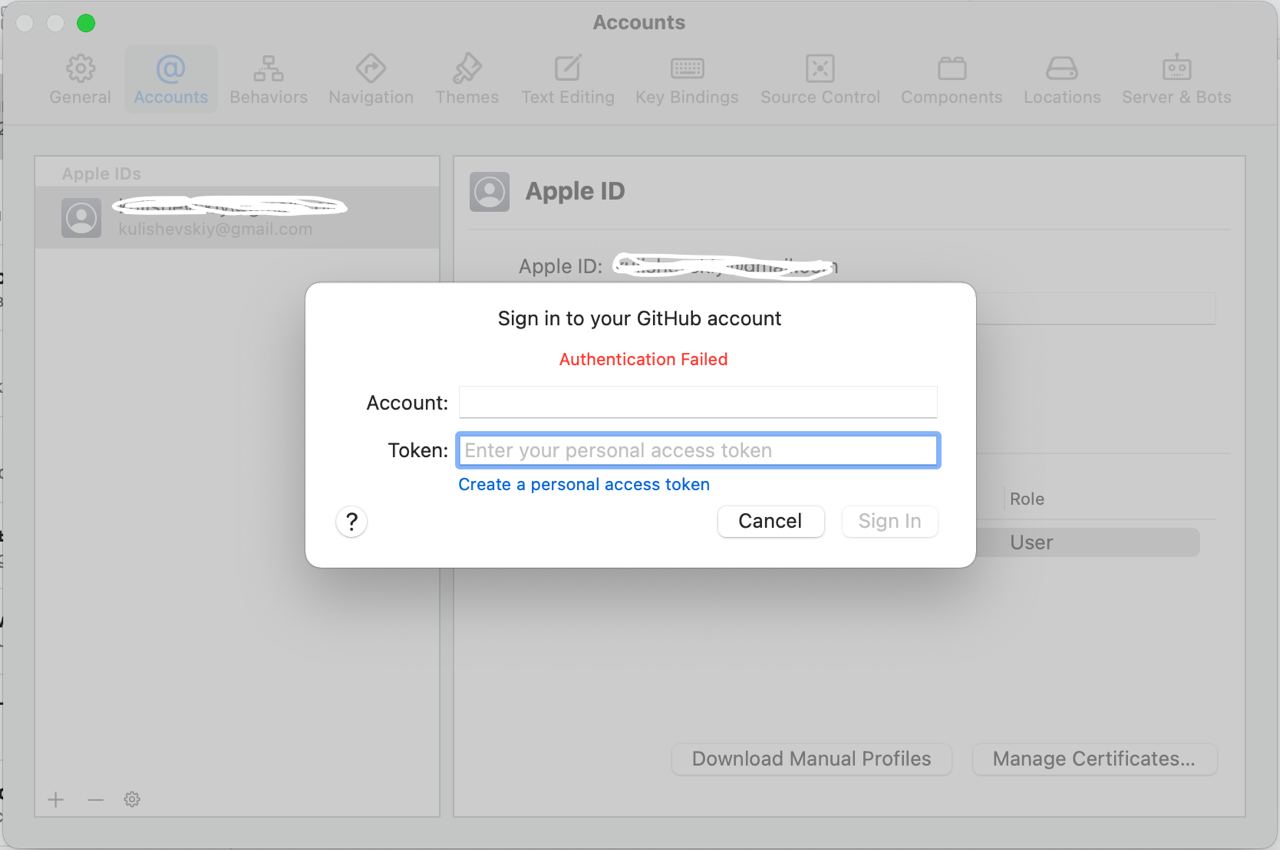Open the General preferences pane
The height and width of the screenshot is (850, 1280).
pyautogui.click(x=80, y=79)
